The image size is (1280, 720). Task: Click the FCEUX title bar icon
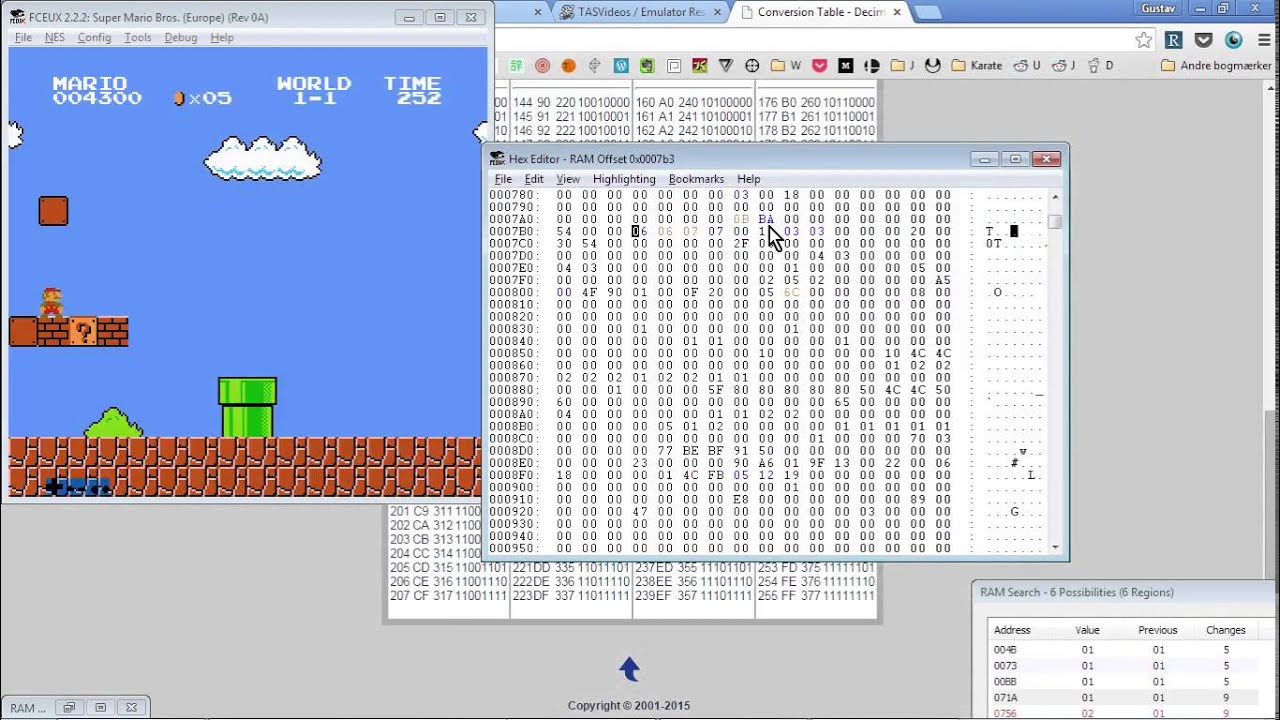[17, 17]
